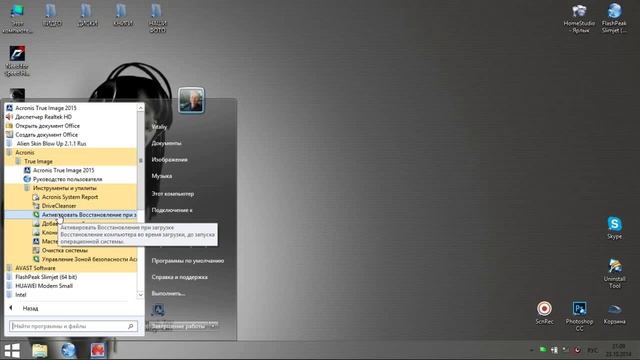
Task: Launch Диспетчер Realtek HD
Action: pyautogui.click(x=43, y=117)
